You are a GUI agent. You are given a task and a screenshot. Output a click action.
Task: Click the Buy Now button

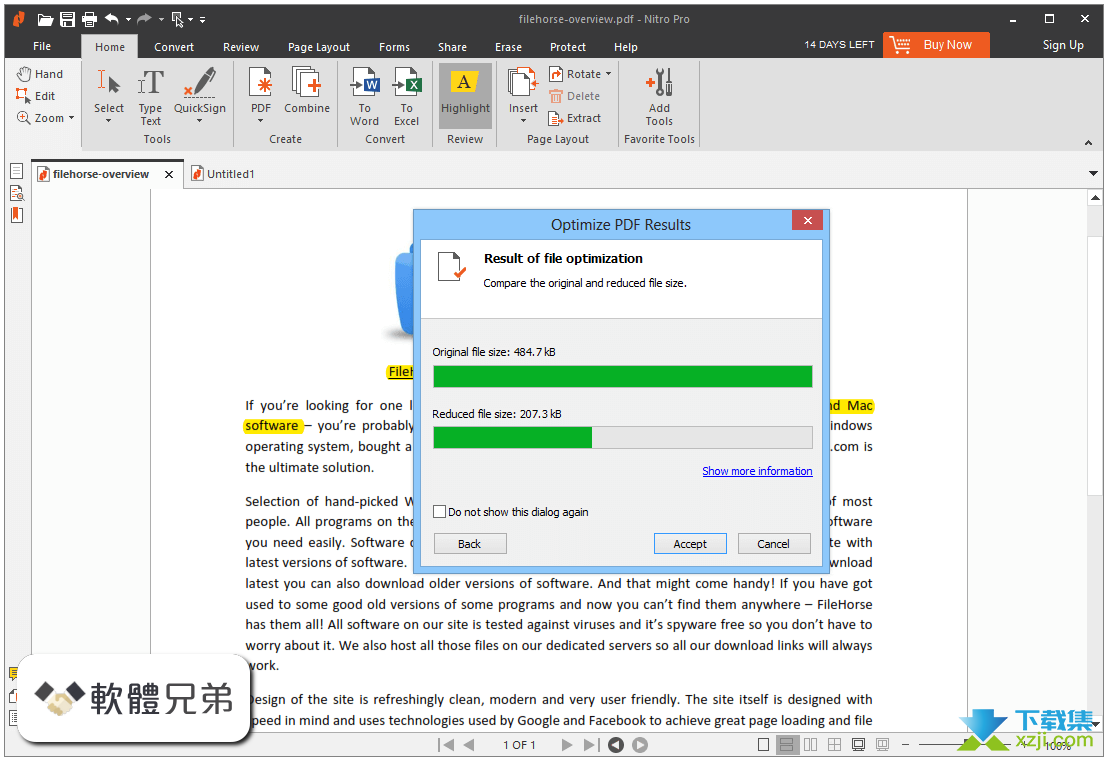[x=936, y=44]
